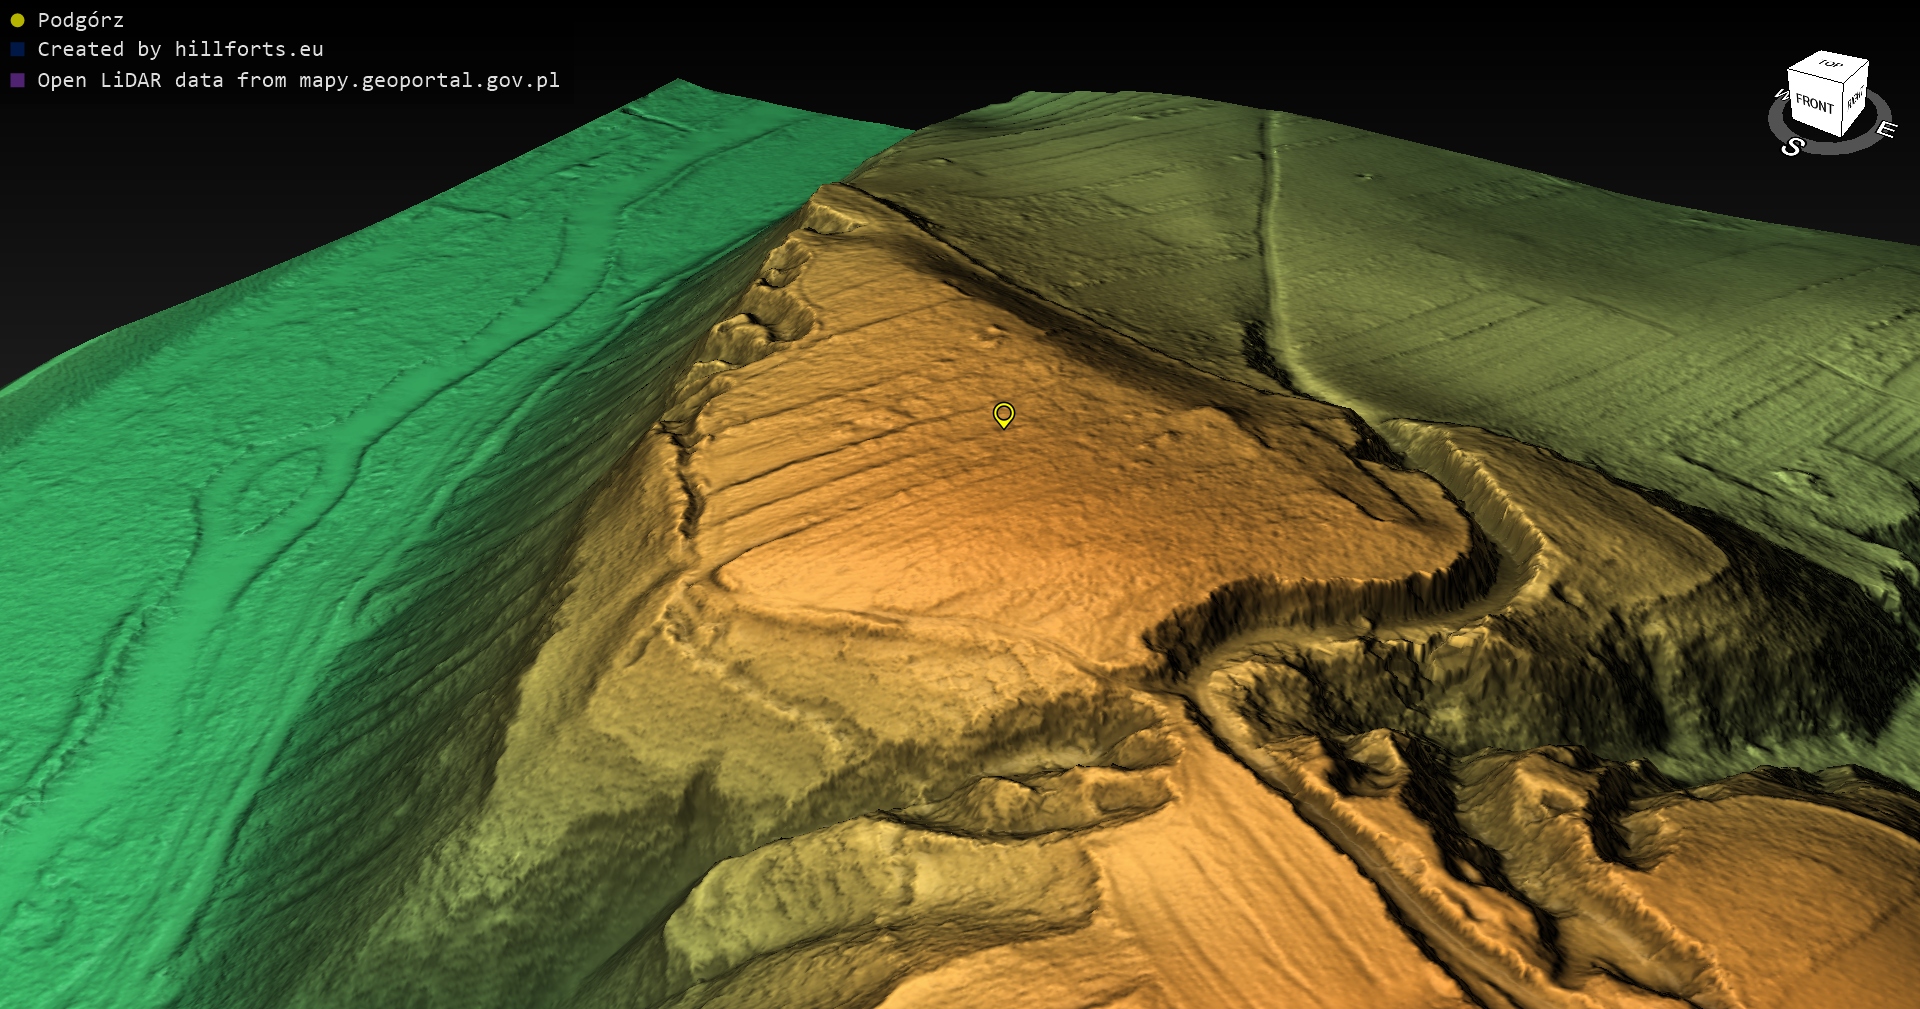Viewport: 1920px width, 1009px height.
Task: Toggle the purple LiDAR legend square
Action: tap(17, 80)
